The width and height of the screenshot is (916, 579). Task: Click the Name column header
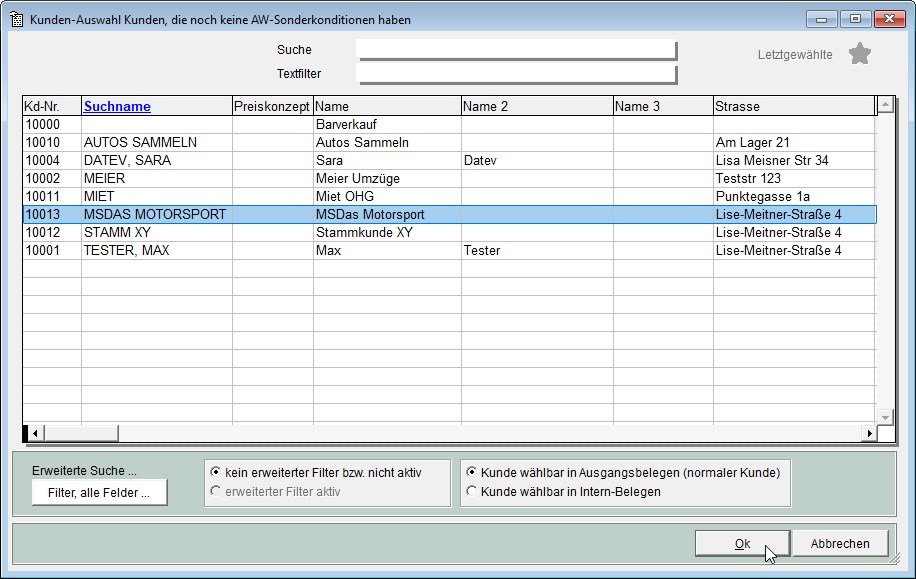click(x=387, y=106)
